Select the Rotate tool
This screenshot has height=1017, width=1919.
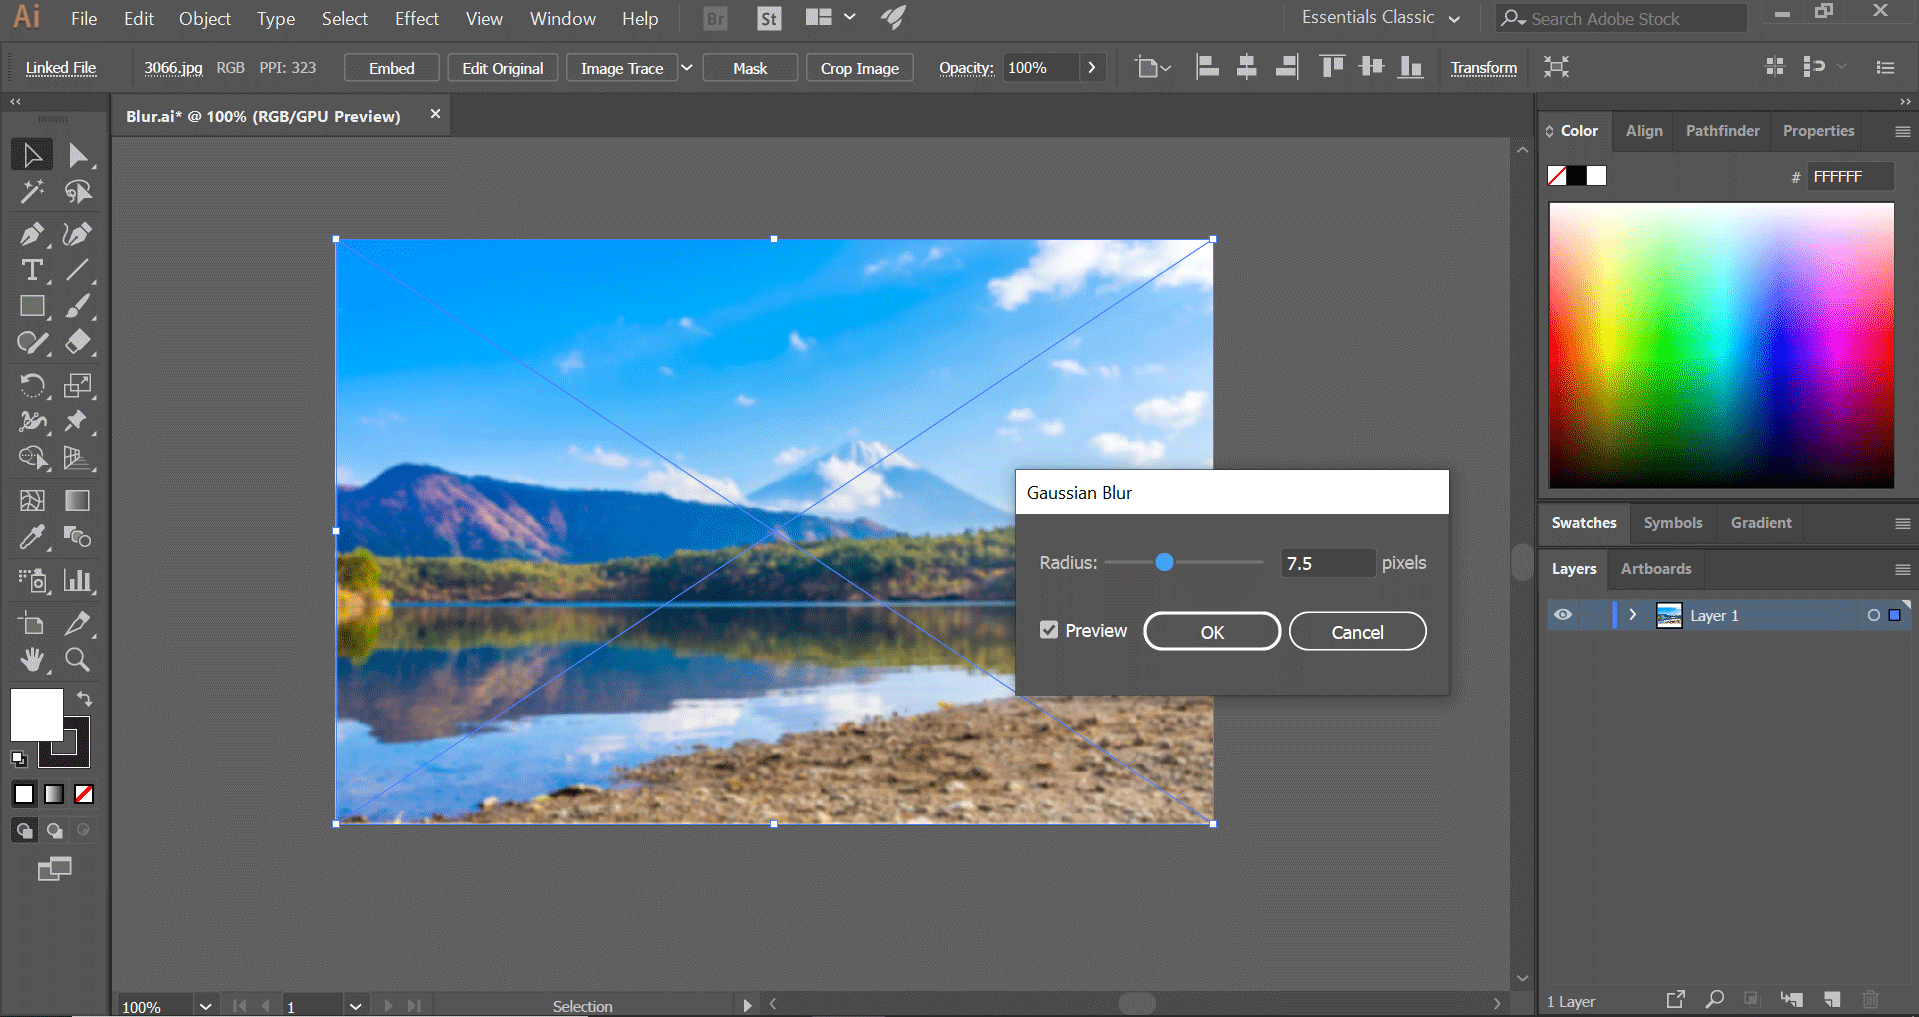pyautogui.click(x=32, y=385)
